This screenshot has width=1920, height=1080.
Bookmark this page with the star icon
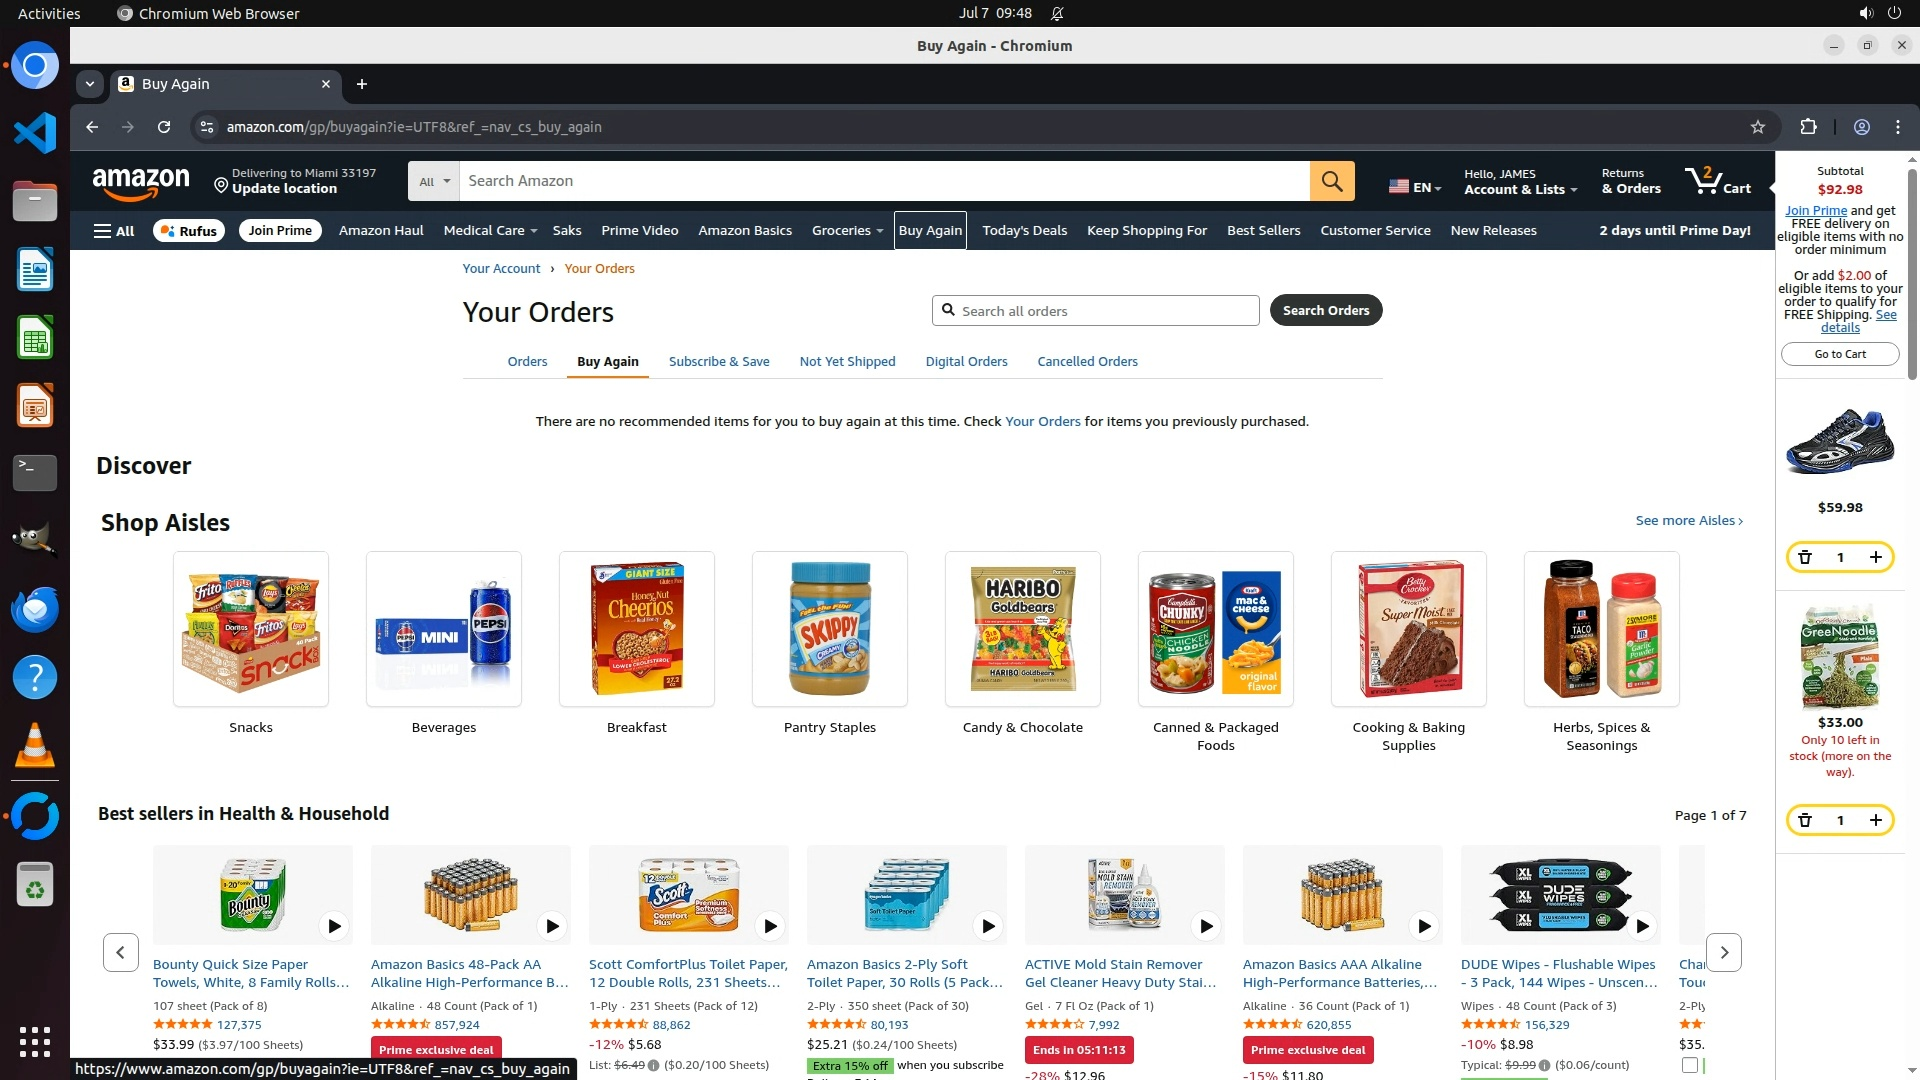[1758, 127]
